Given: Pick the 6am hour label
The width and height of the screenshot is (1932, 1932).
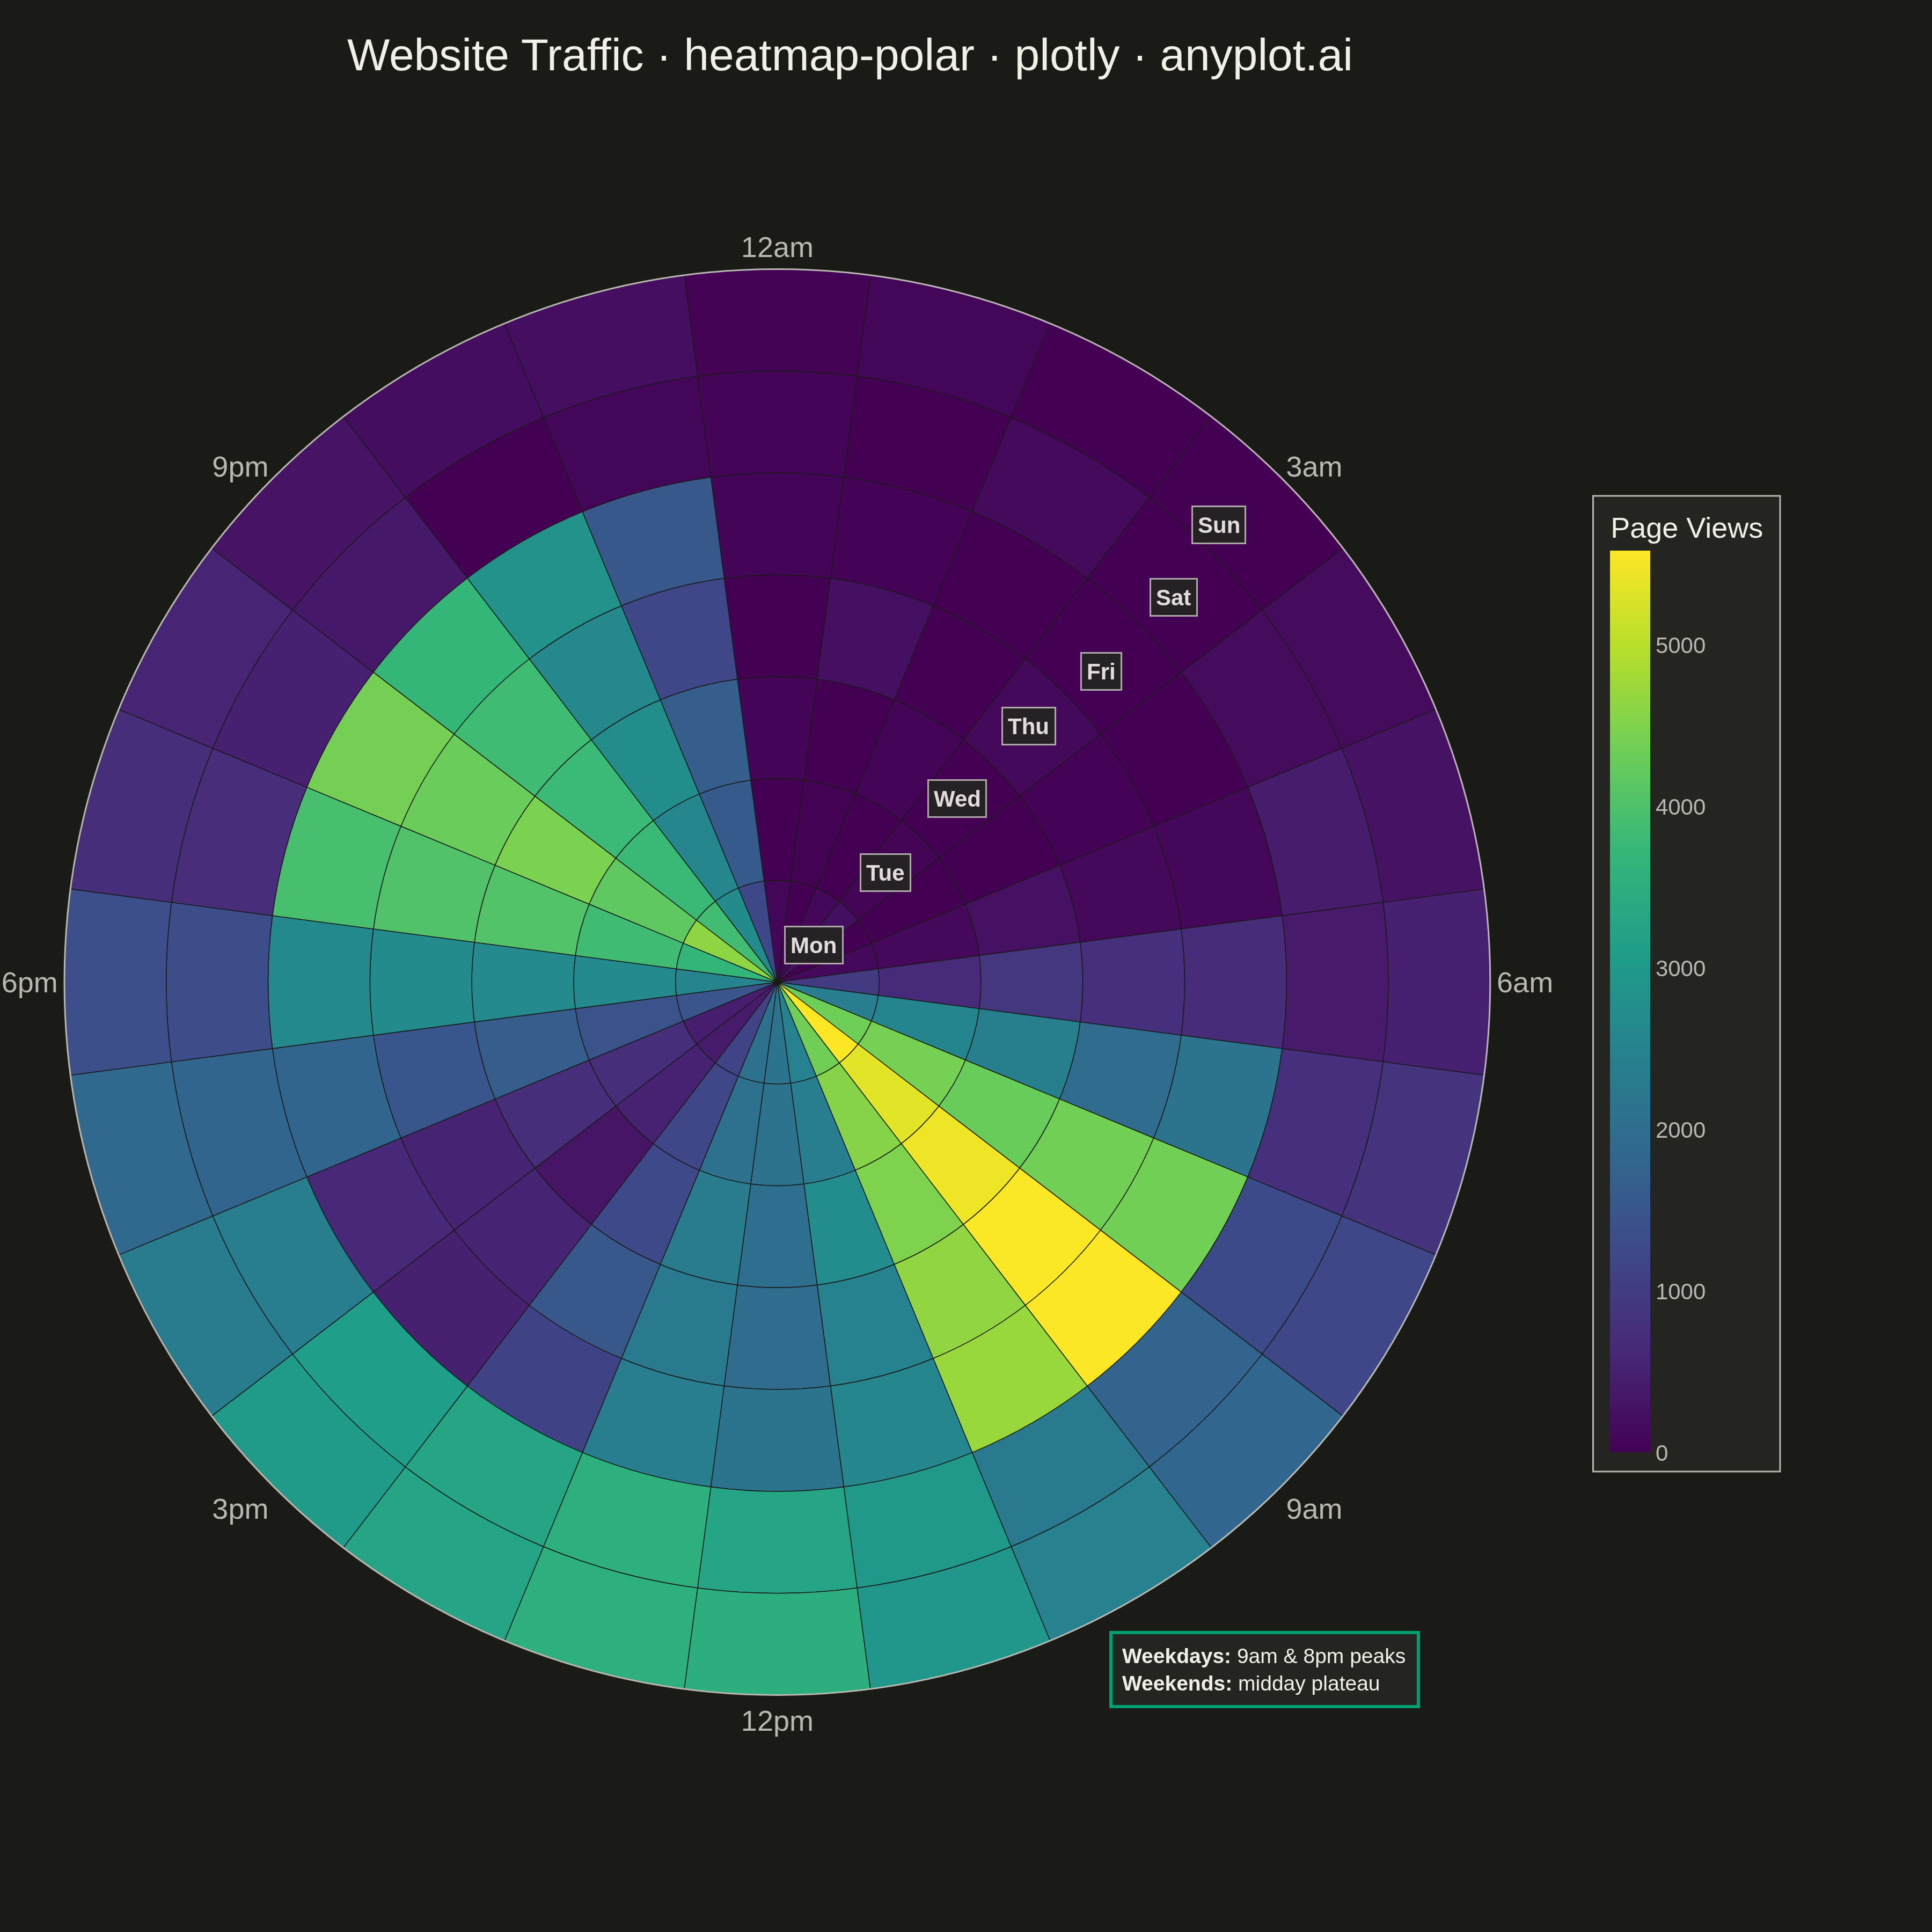Looking at the screenshot, I should [x=1524, y=983].
